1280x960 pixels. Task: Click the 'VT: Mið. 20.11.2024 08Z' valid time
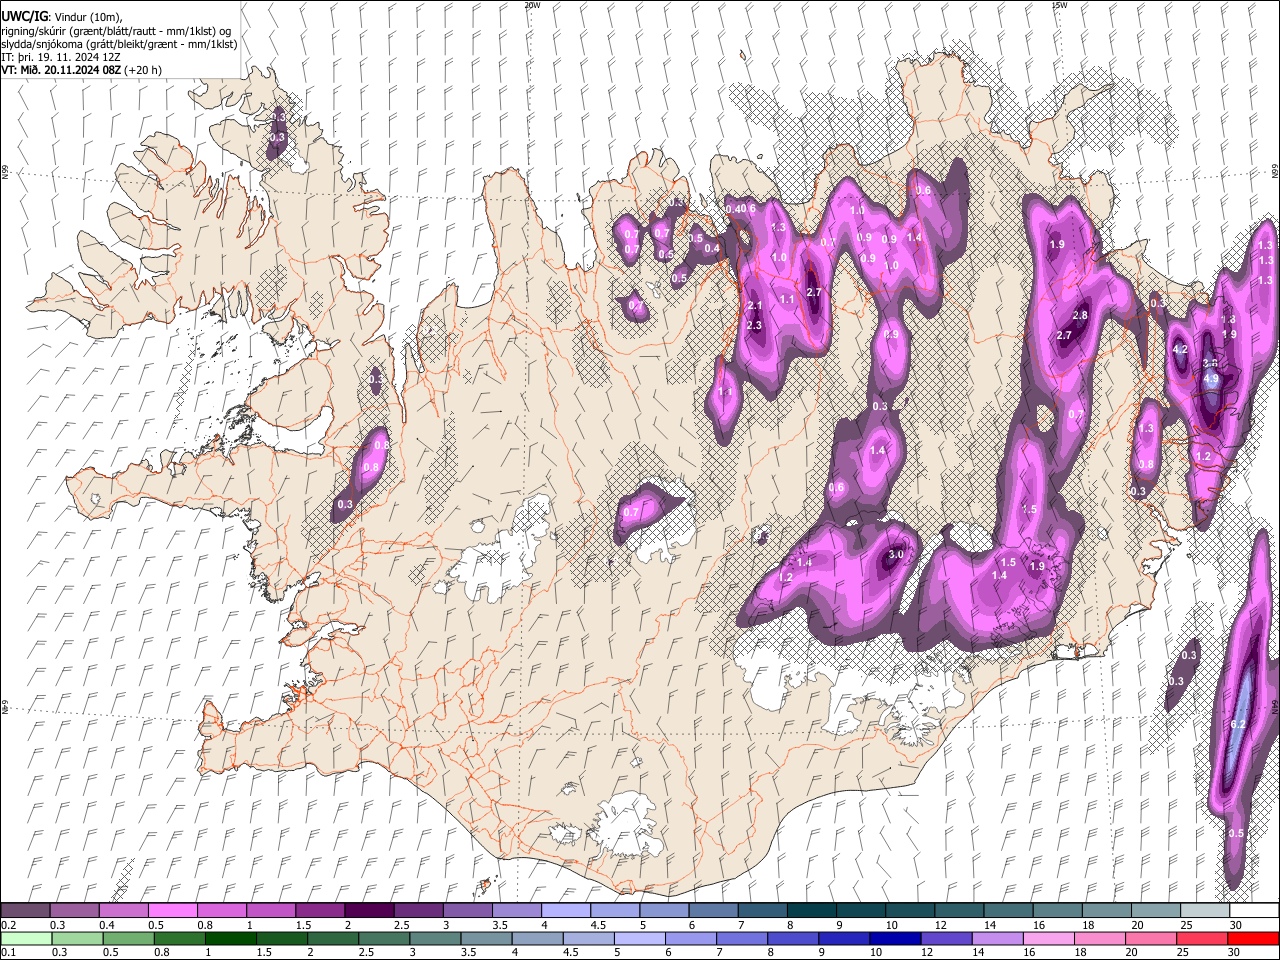[62, 70]
